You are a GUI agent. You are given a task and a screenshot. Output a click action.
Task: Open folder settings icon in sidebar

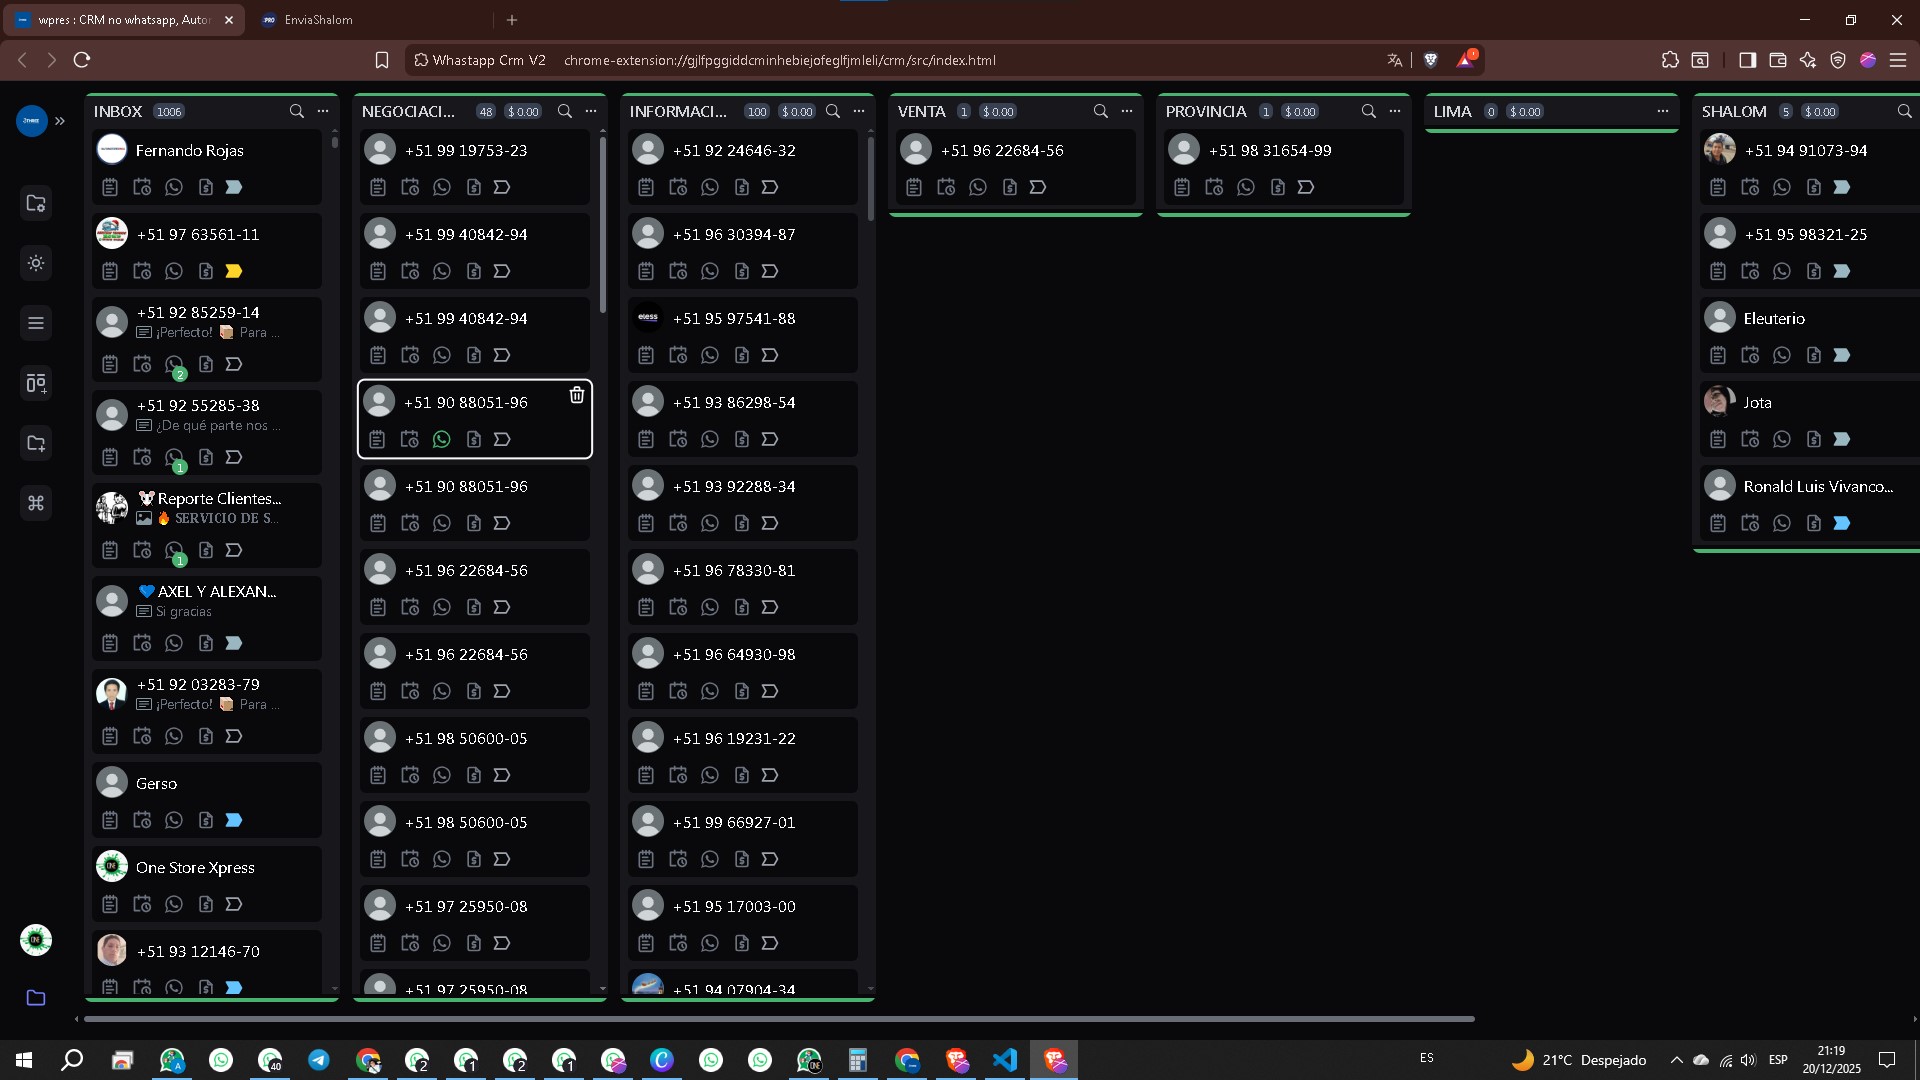pyautogui.click(x=36, y=203)
